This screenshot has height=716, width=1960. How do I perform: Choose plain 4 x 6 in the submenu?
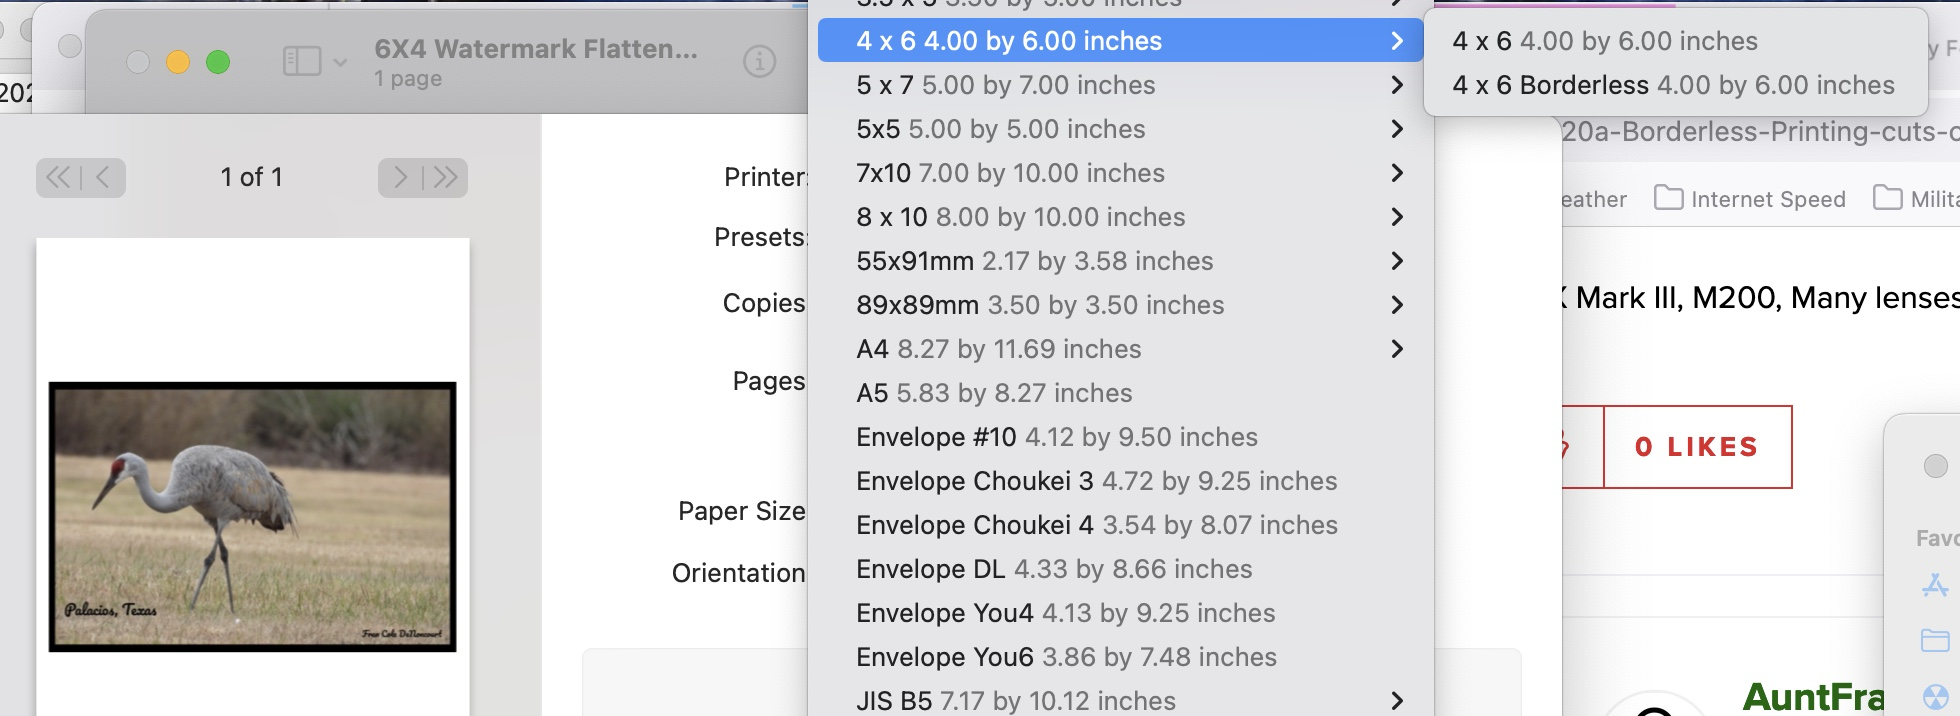[x=1604, y=41]
